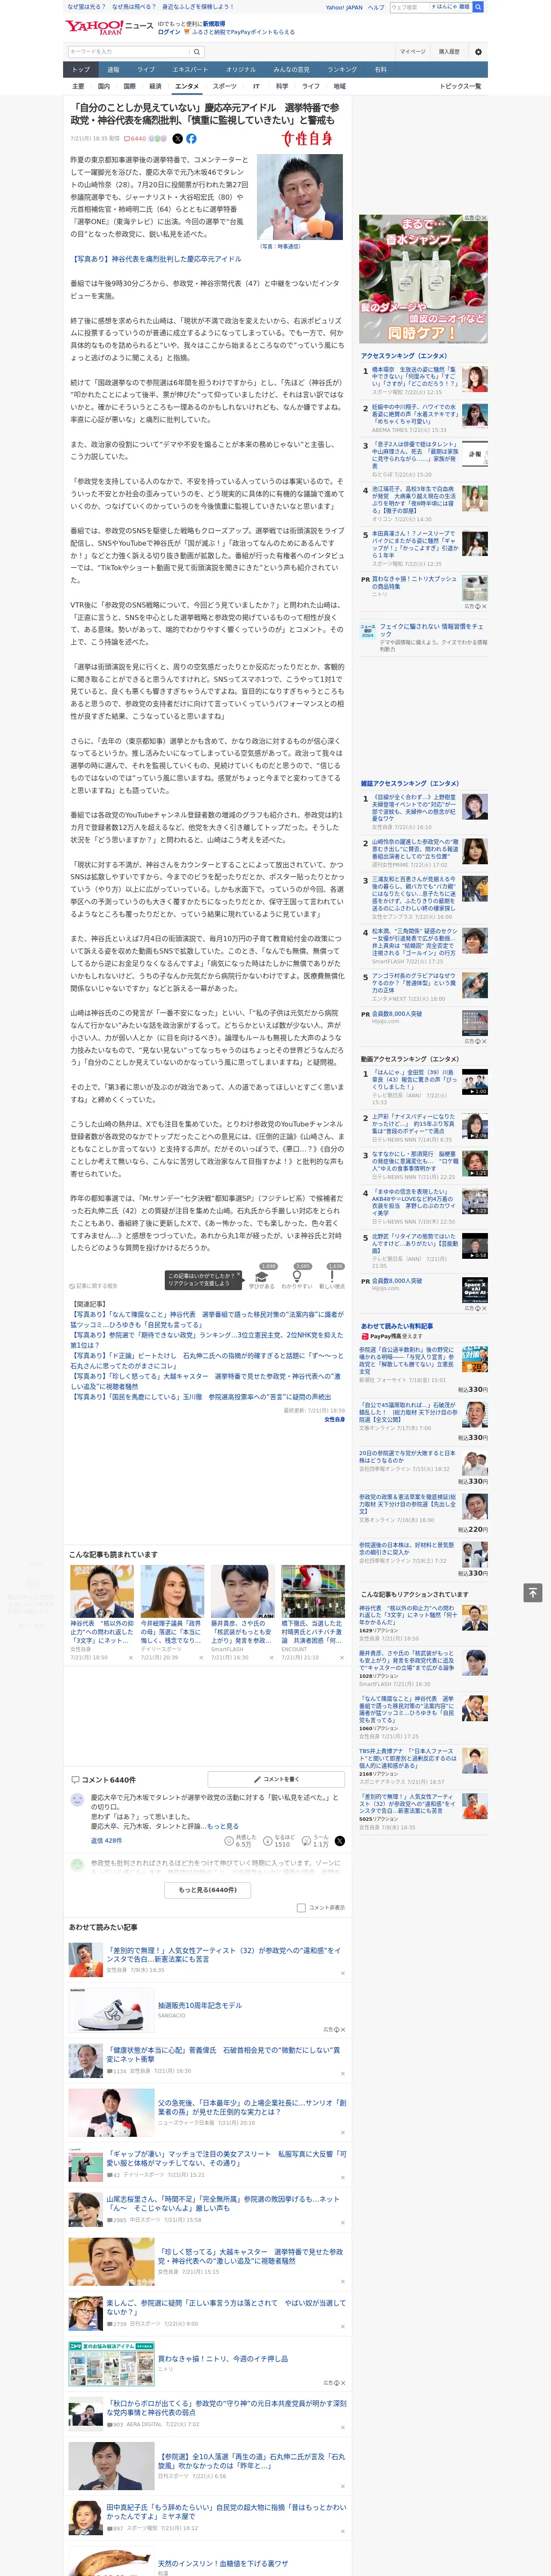
Task: Expand replies 返信 428件 on first comment
Action: (106, 1841)
